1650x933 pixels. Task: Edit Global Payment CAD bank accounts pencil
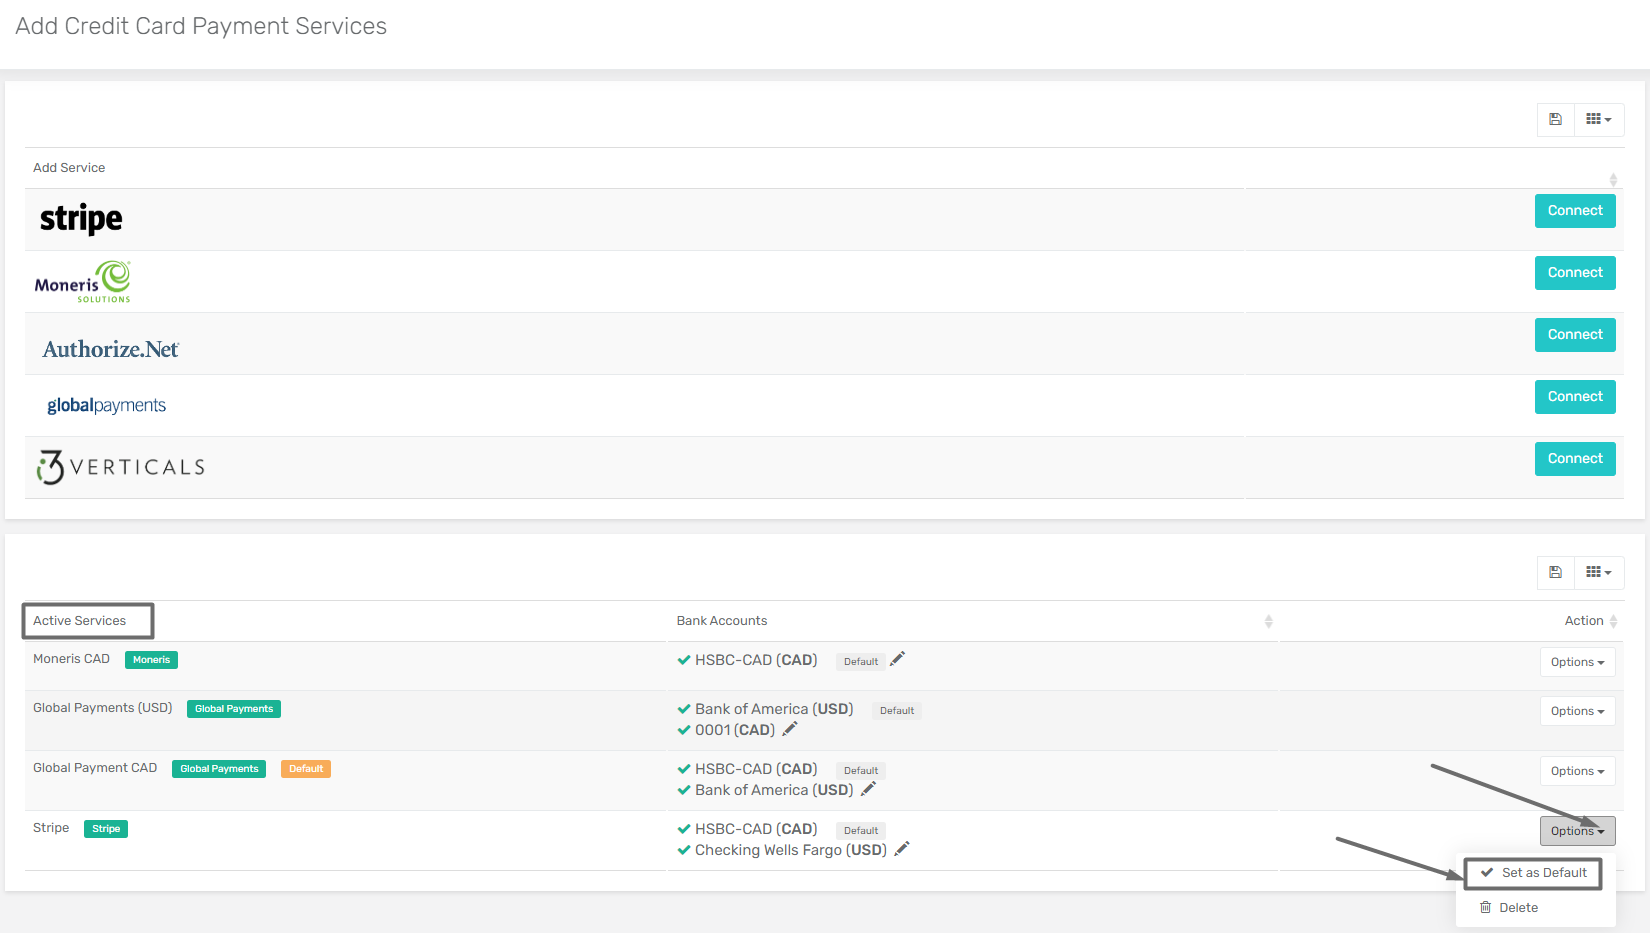[x=868, y=789]
